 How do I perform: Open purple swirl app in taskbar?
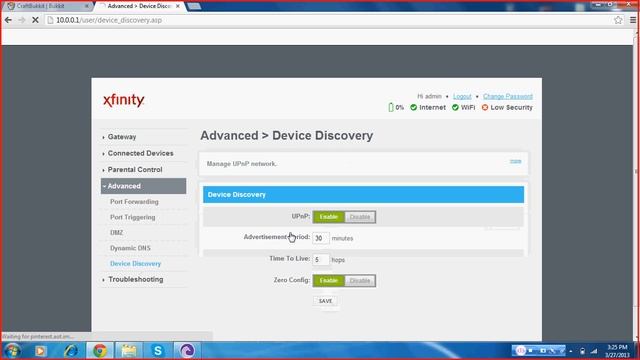pyautogui.click(x=187, y=351)
